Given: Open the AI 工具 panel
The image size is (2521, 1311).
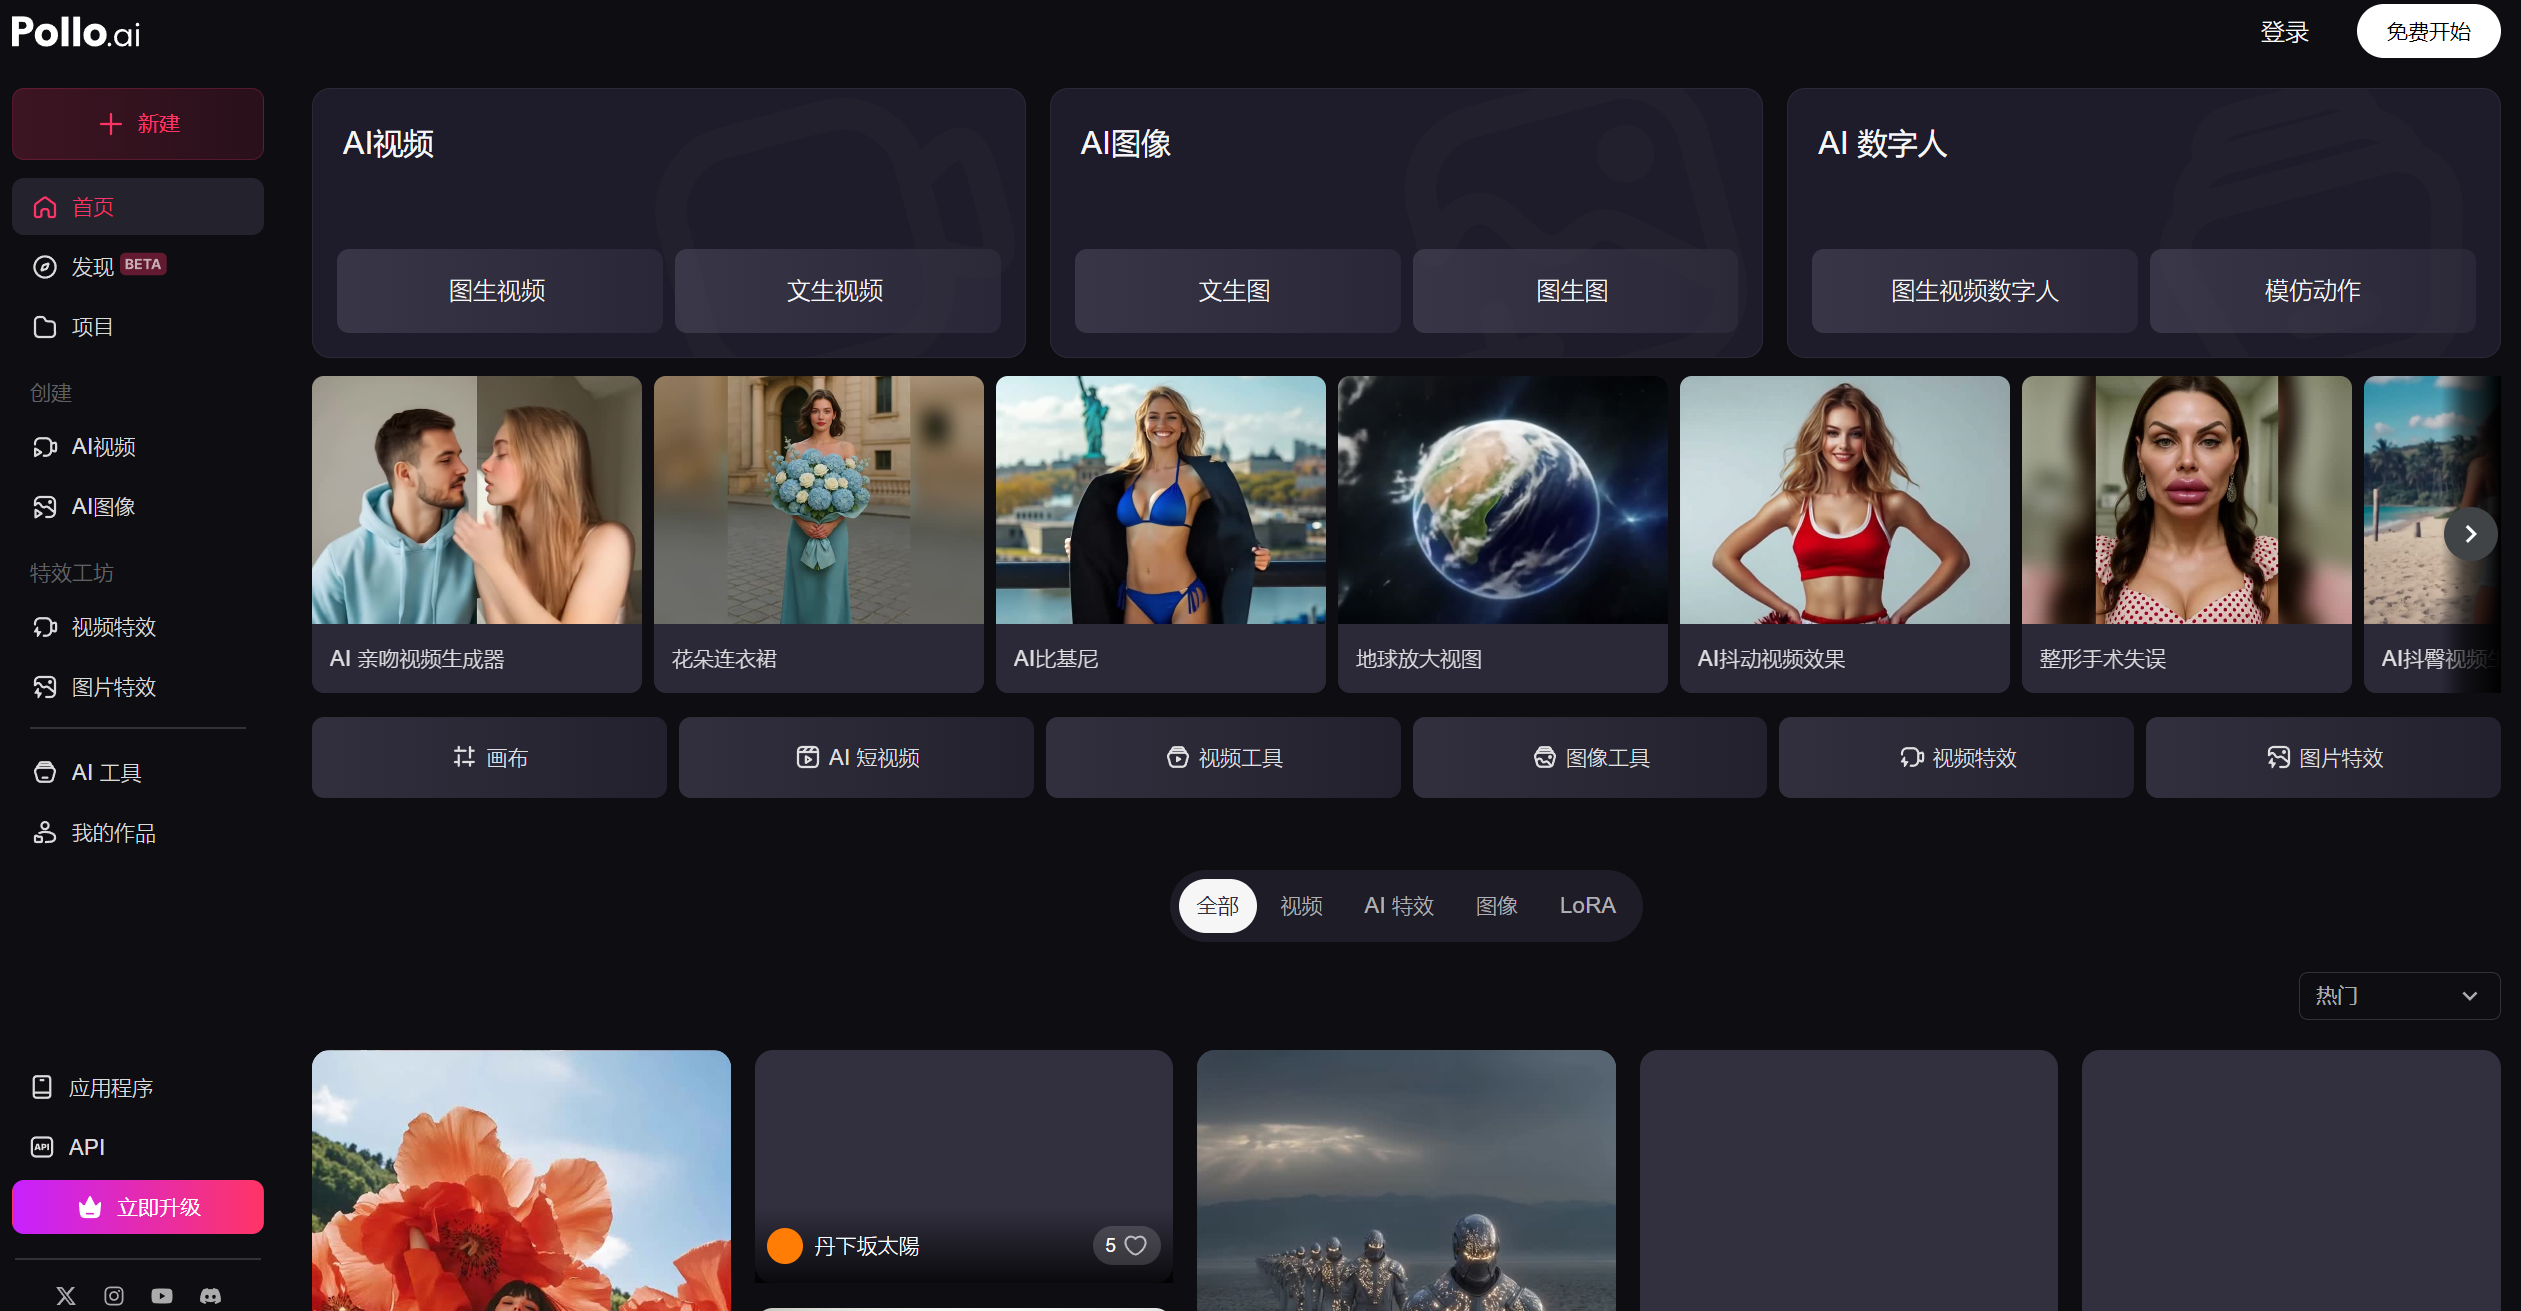Looking at the screenshot, I should pos(106,772).
